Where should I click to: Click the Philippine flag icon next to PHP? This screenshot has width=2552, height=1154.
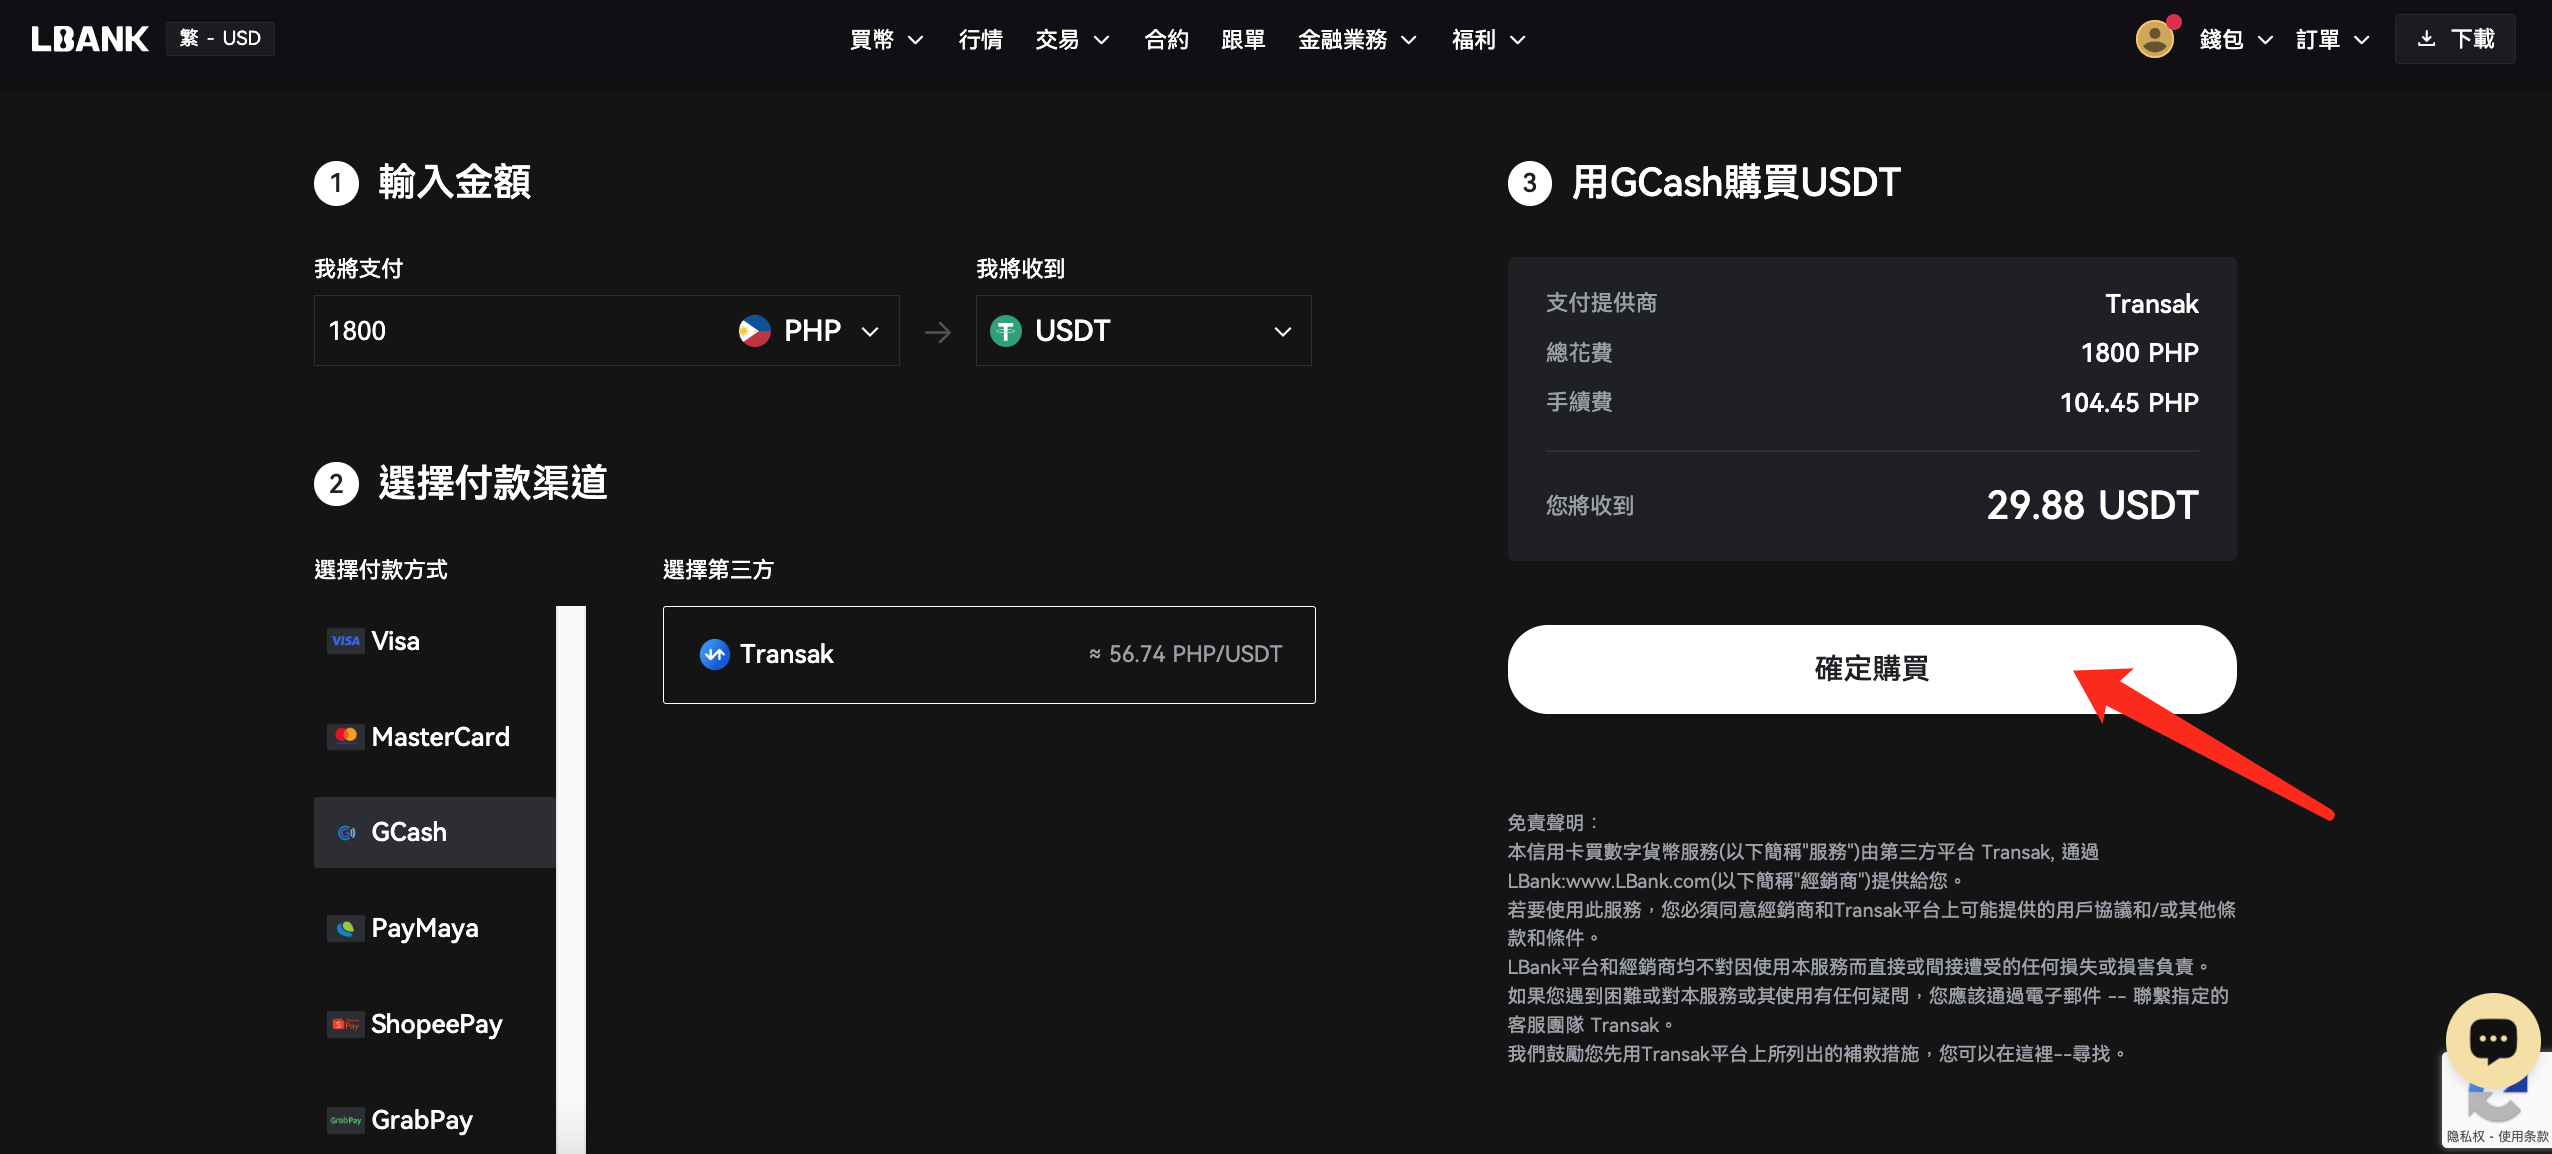pos(754,331)
